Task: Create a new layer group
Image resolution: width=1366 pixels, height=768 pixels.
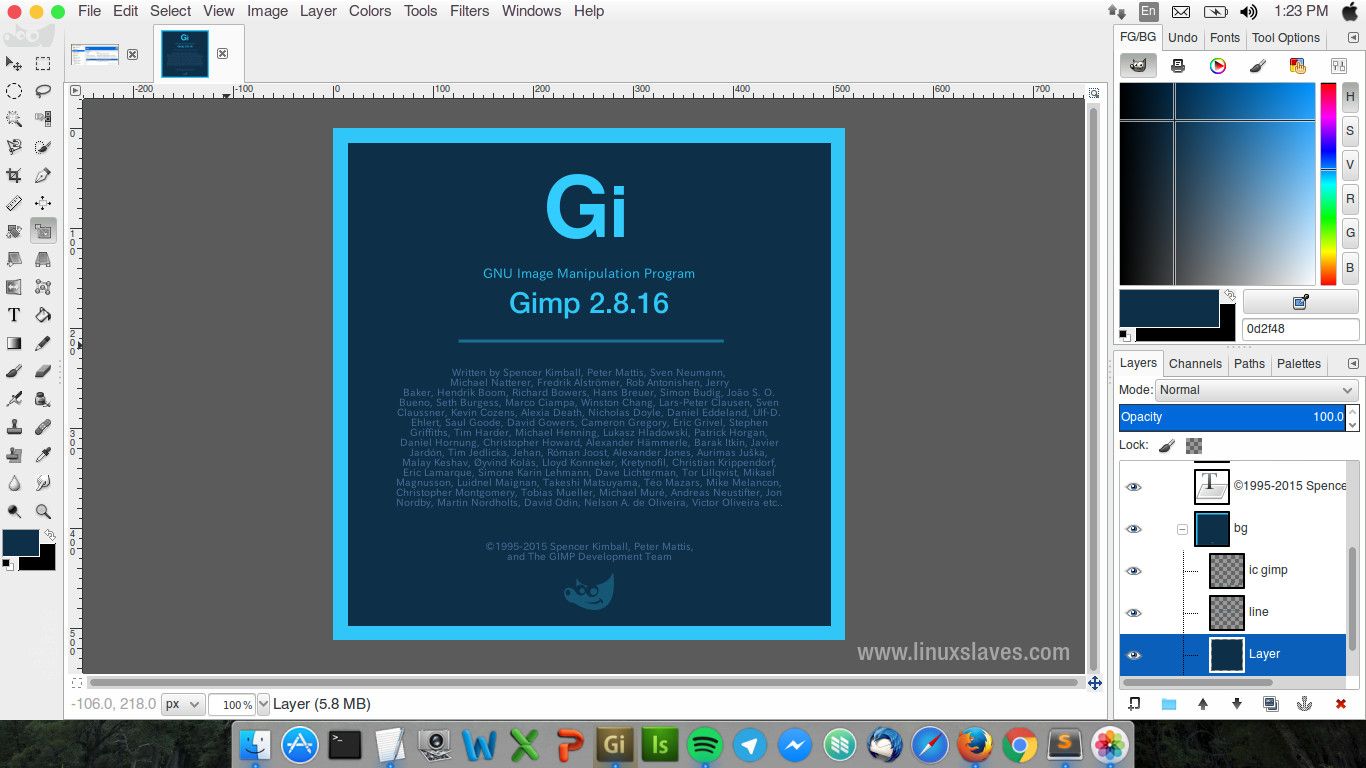Action: click(x=1168, y=704)
